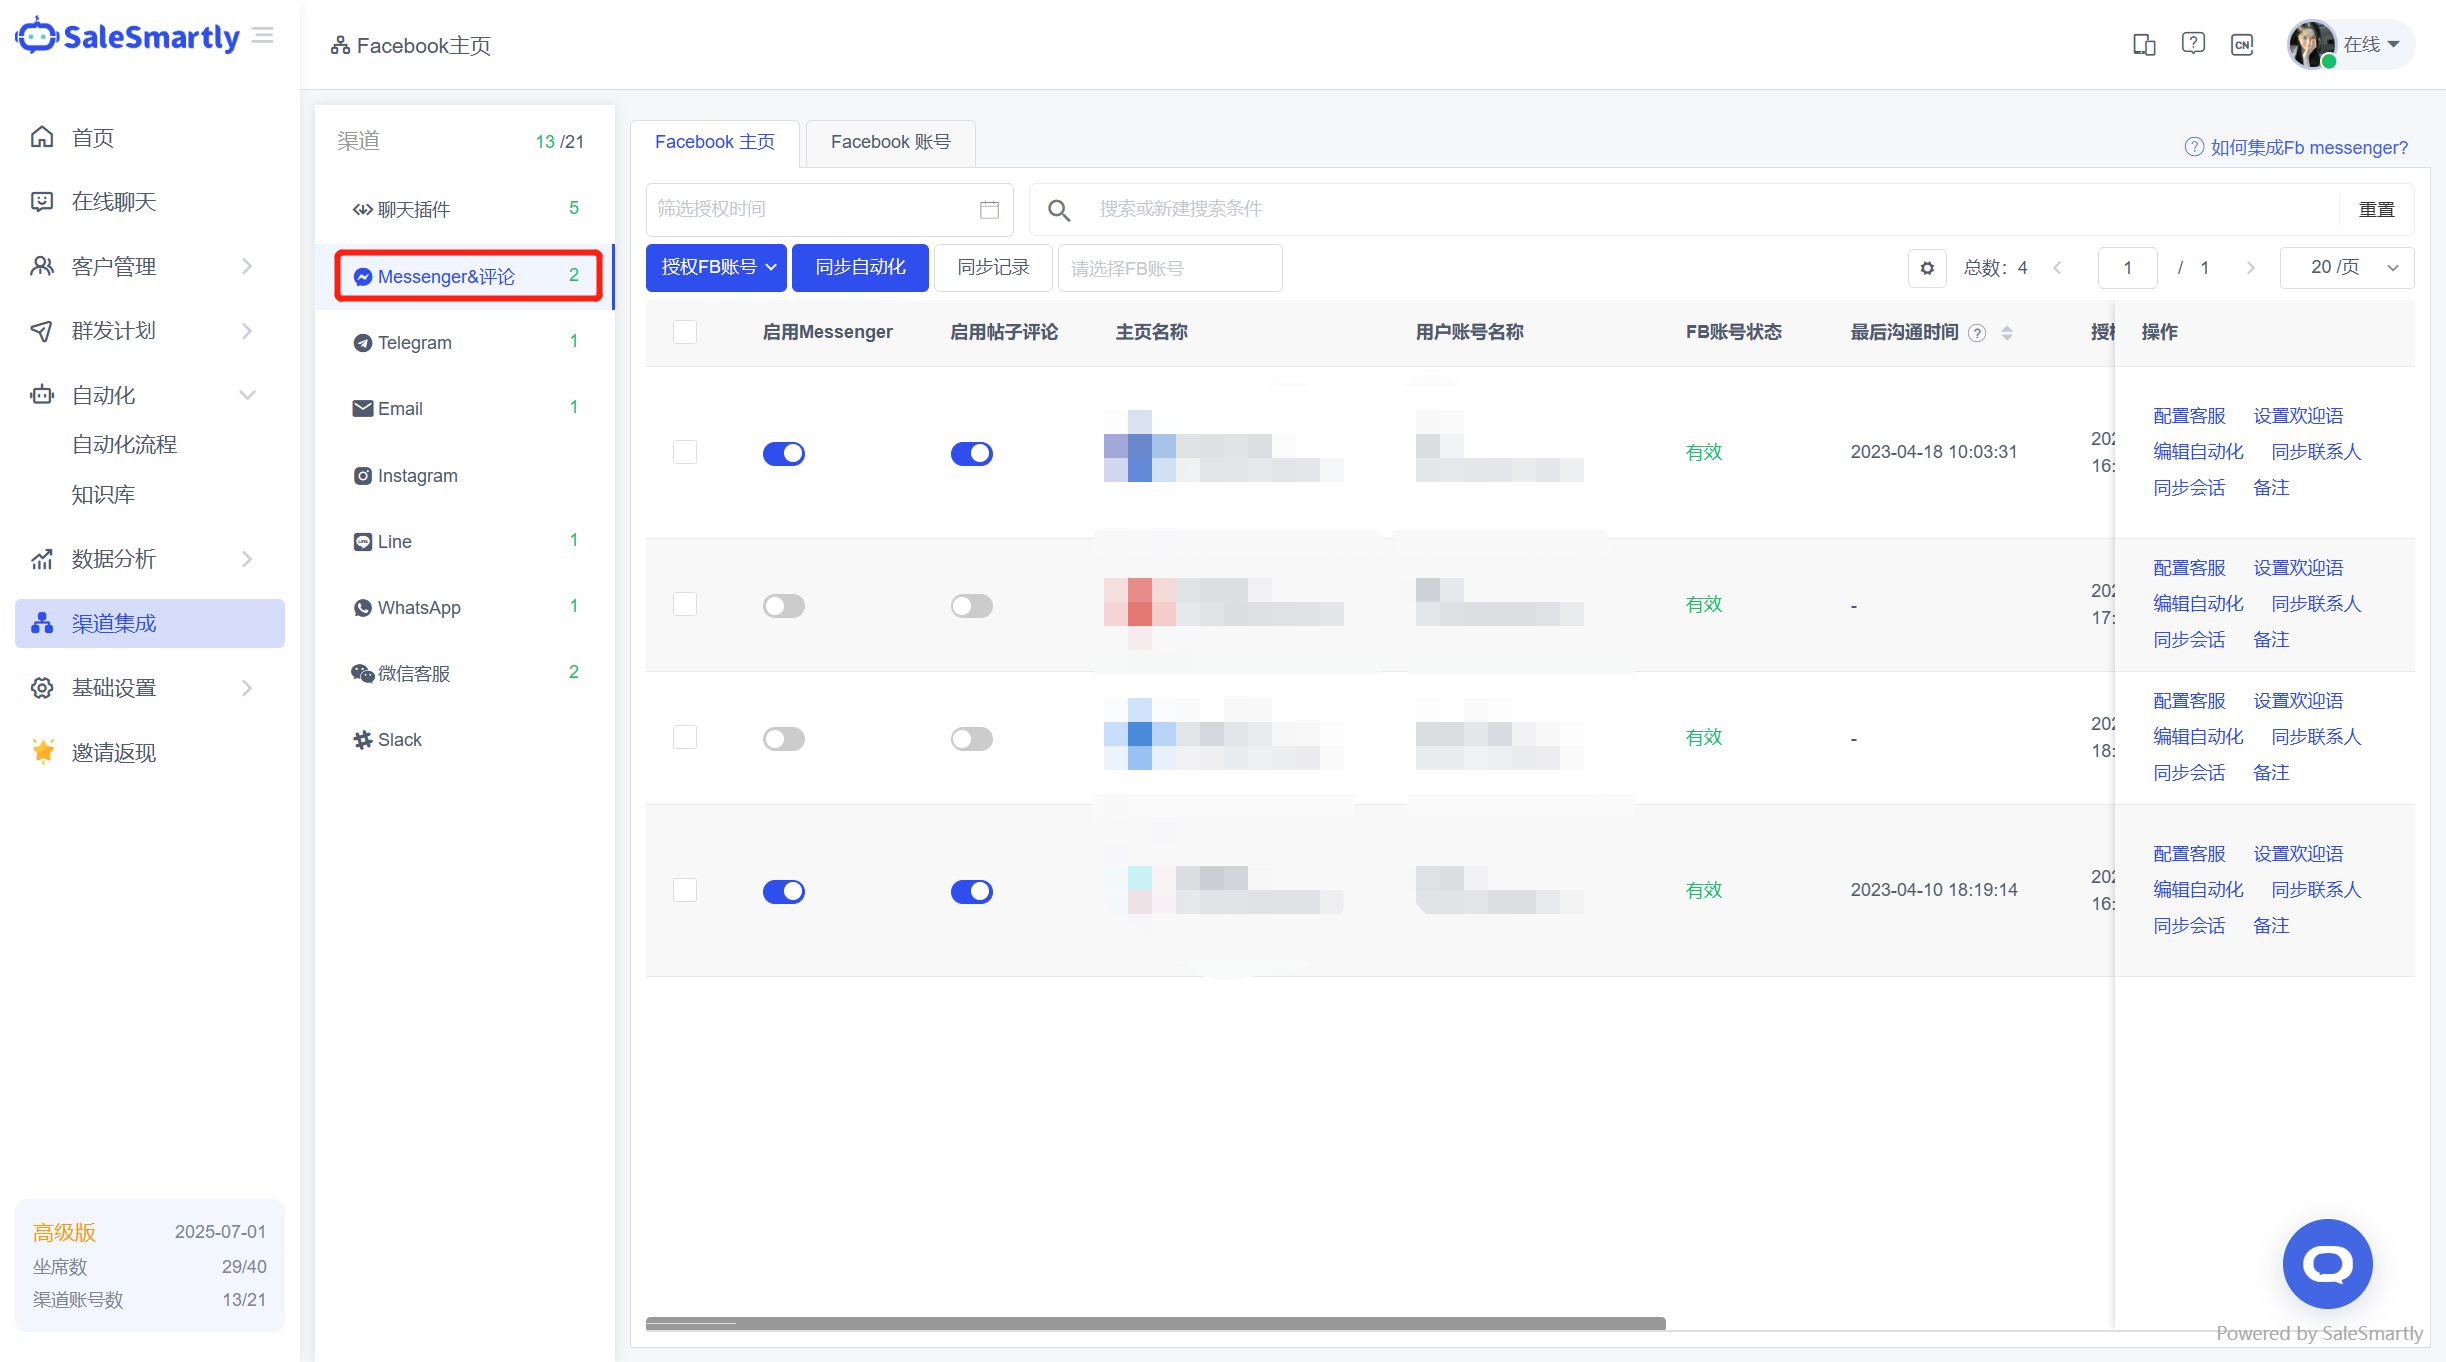The image size is (2446, 1362).
Task: Open the 在线 status dropdown
Action: (x=2372, y=44)
